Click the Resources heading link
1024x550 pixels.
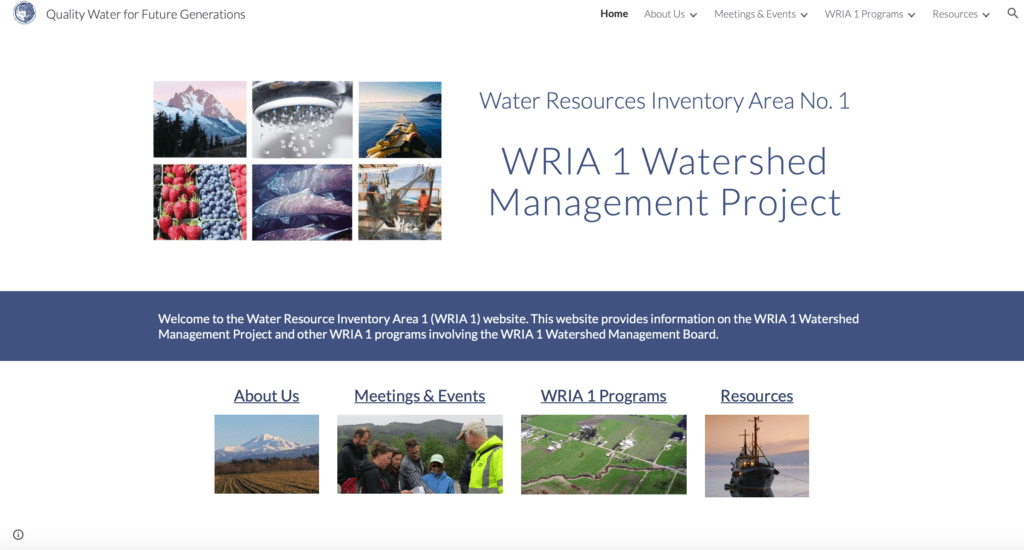click(756, 396)
